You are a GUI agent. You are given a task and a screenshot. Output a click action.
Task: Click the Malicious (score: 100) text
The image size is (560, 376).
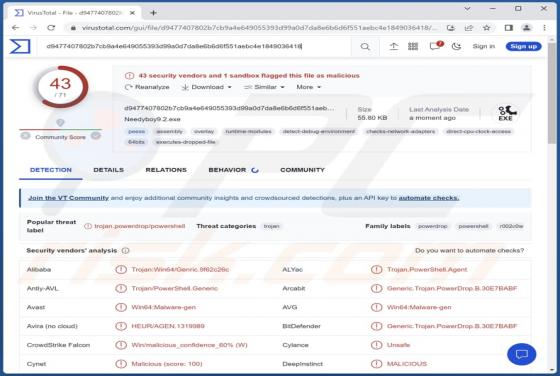pyautogui.click(x=167, y=364)
